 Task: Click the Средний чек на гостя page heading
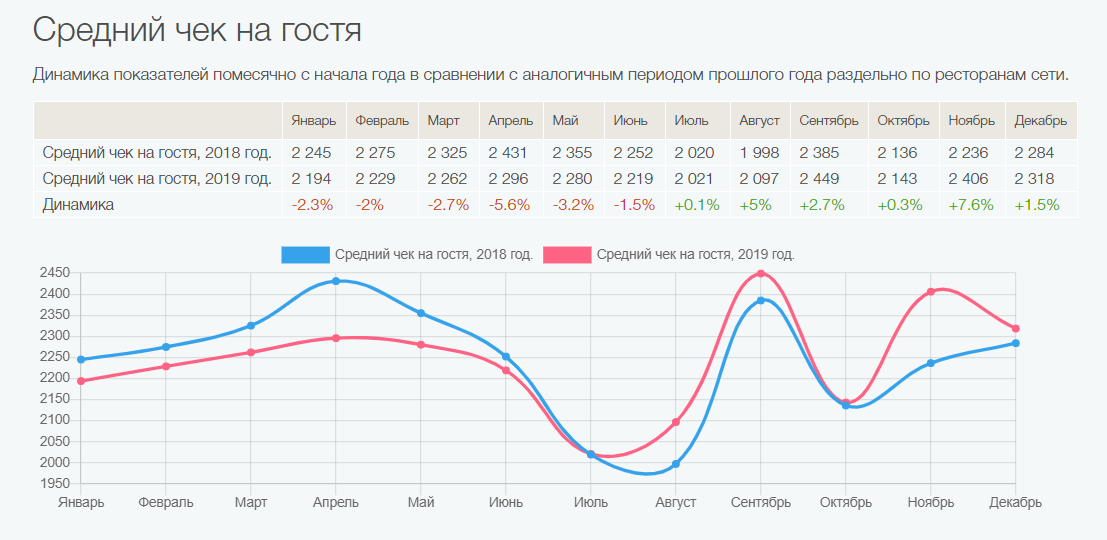pyautogui.click(x=197, y=29)
